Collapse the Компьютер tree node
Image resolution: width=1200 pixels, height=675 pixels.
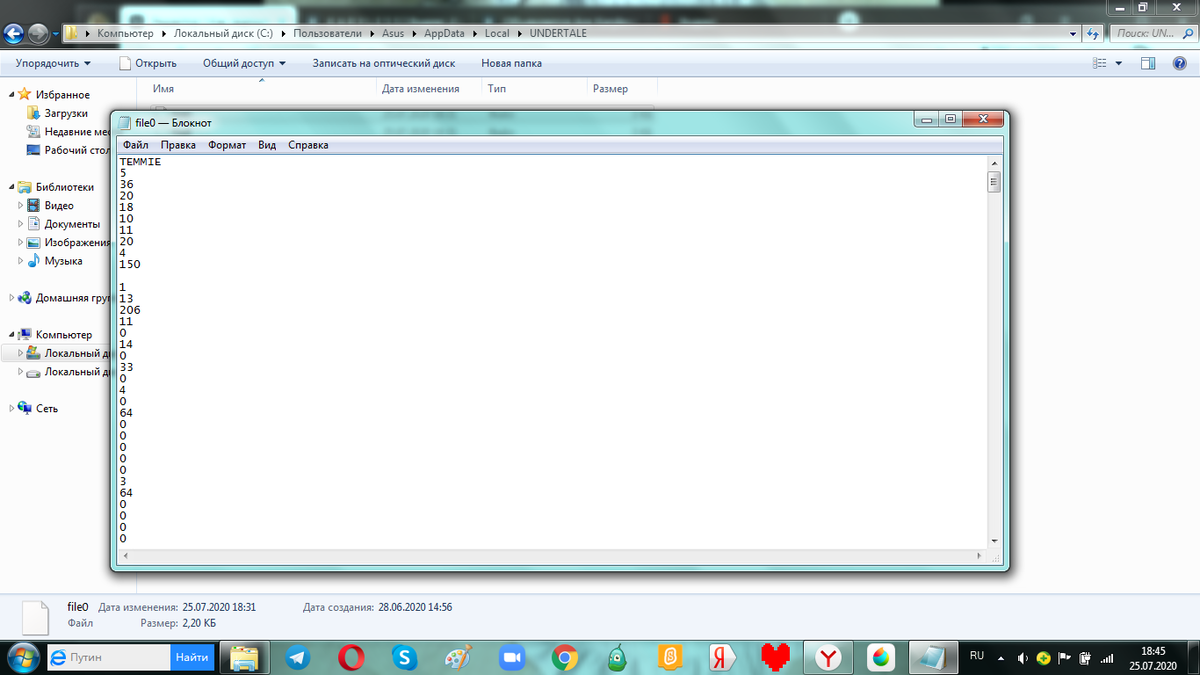pyautogui.click(x=12, y=335)
